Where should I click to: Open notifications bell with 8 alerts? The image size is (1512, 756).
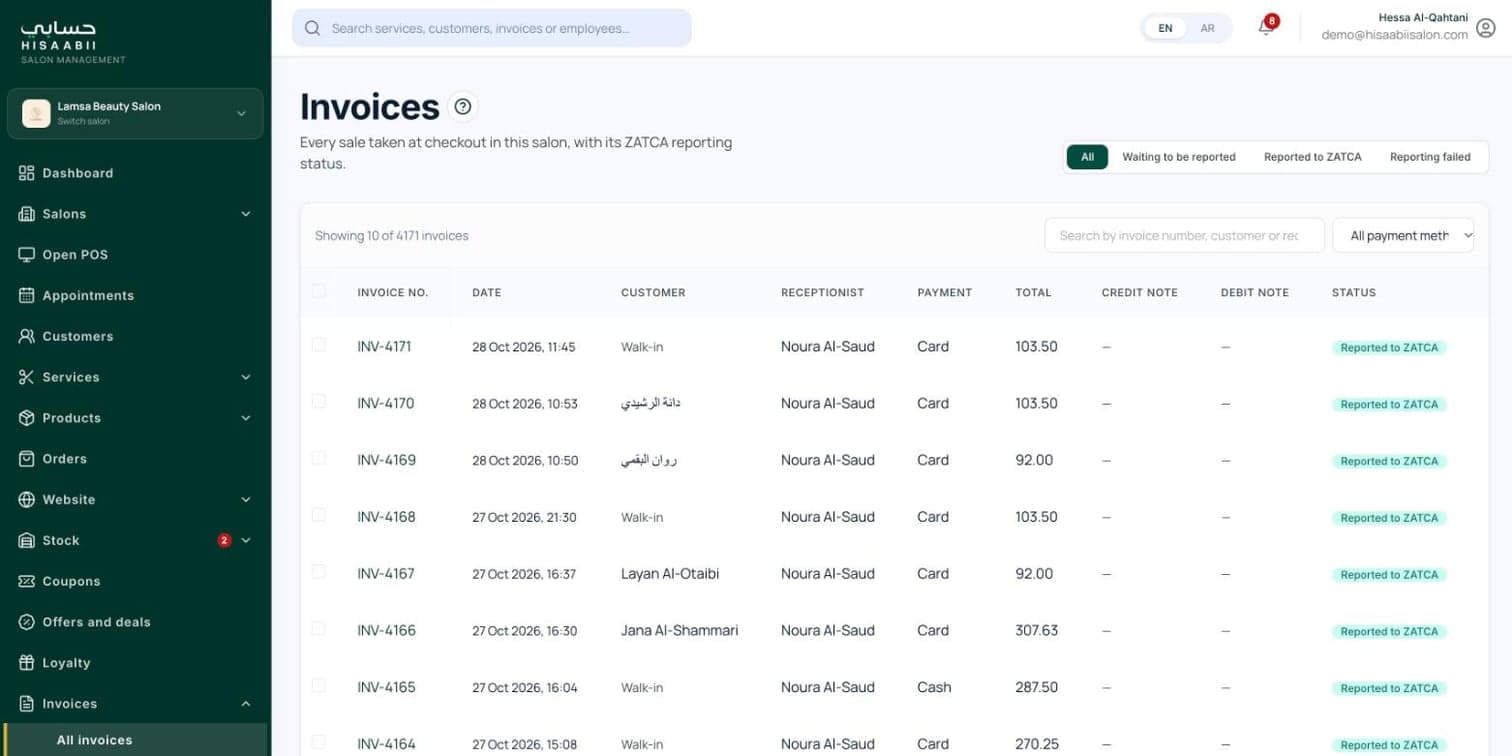[1266, 27]
